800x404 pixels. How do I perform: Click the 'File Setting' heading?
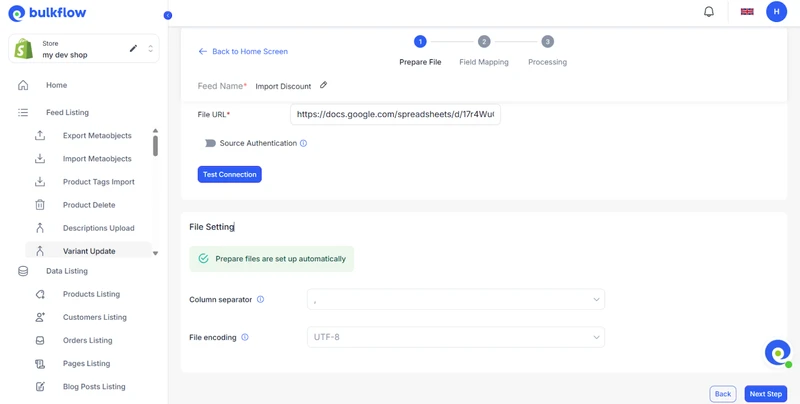pos(212,227)
